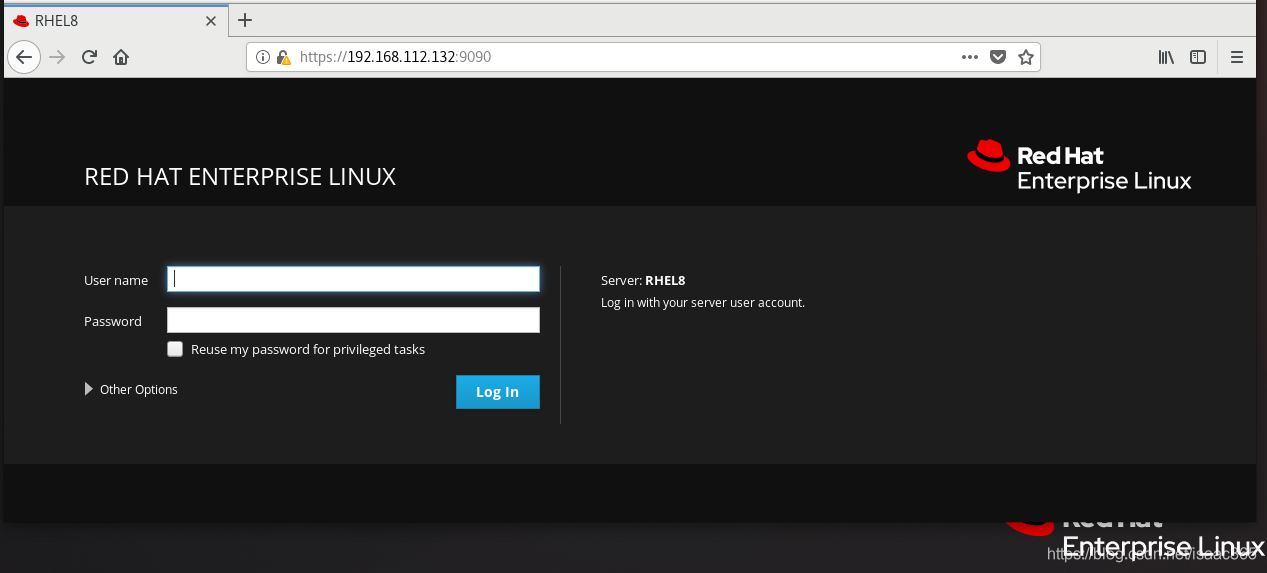The height and width of the screenshot is (573, 1267).
Task: Reload the current page
Action: tap(89, 57)
